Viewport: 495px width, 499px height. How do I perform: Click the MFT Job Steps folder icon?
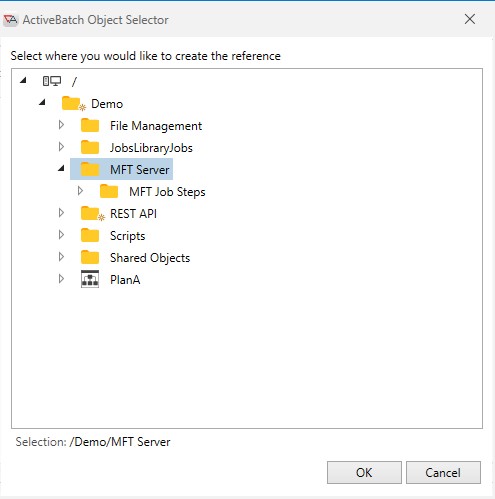(109, 192)
